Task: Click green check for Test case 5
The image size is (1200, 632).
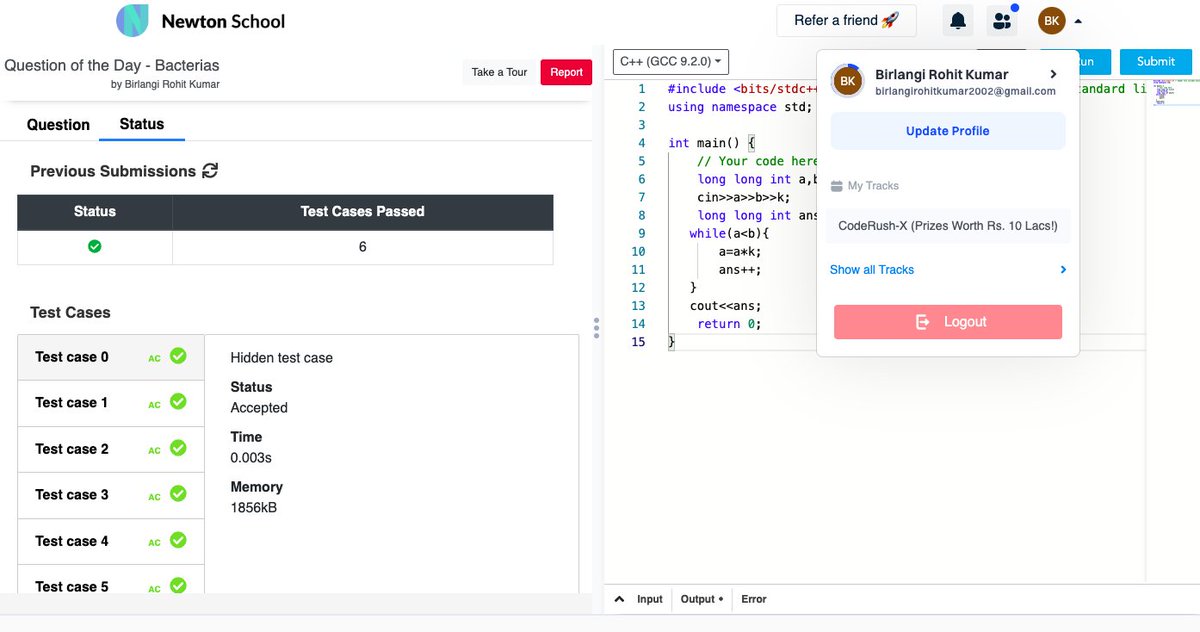Action: coord(178,585)
